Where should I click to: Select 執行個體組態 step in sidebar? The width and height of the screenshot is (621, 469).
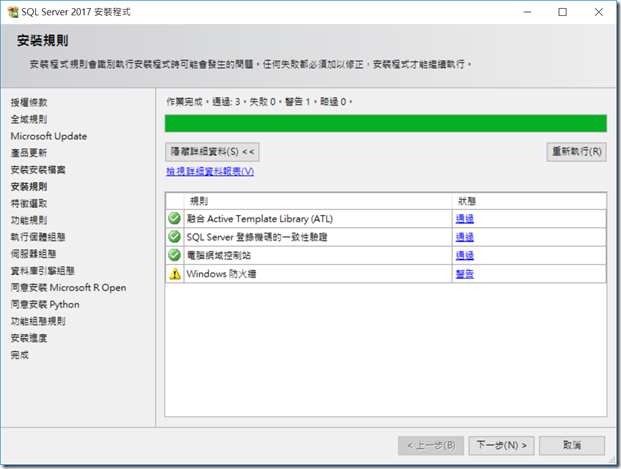pyautogui.click(x=38, y=237)
